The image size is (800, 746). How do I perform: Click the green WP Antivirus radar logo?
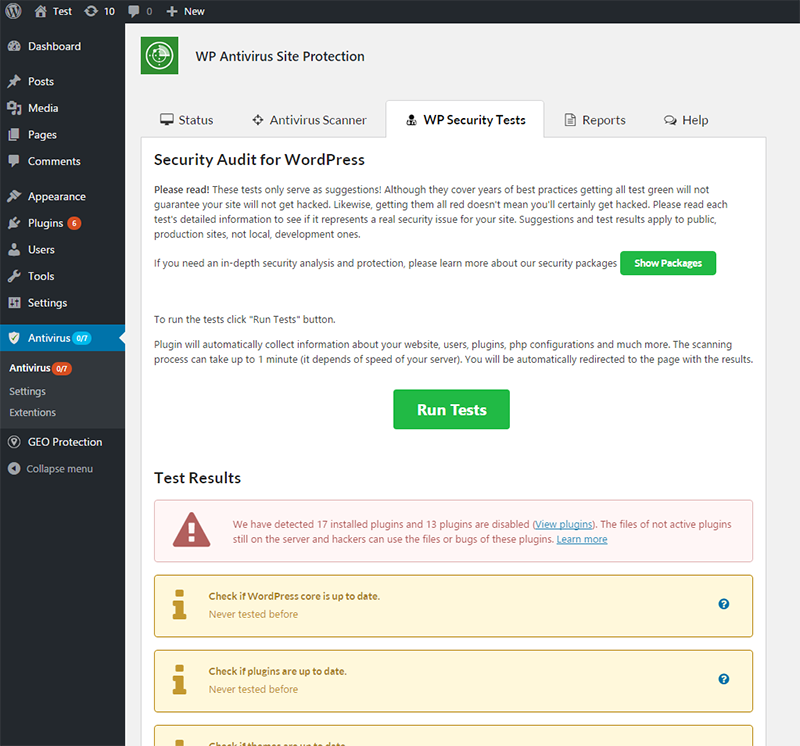tap(160, 56)
